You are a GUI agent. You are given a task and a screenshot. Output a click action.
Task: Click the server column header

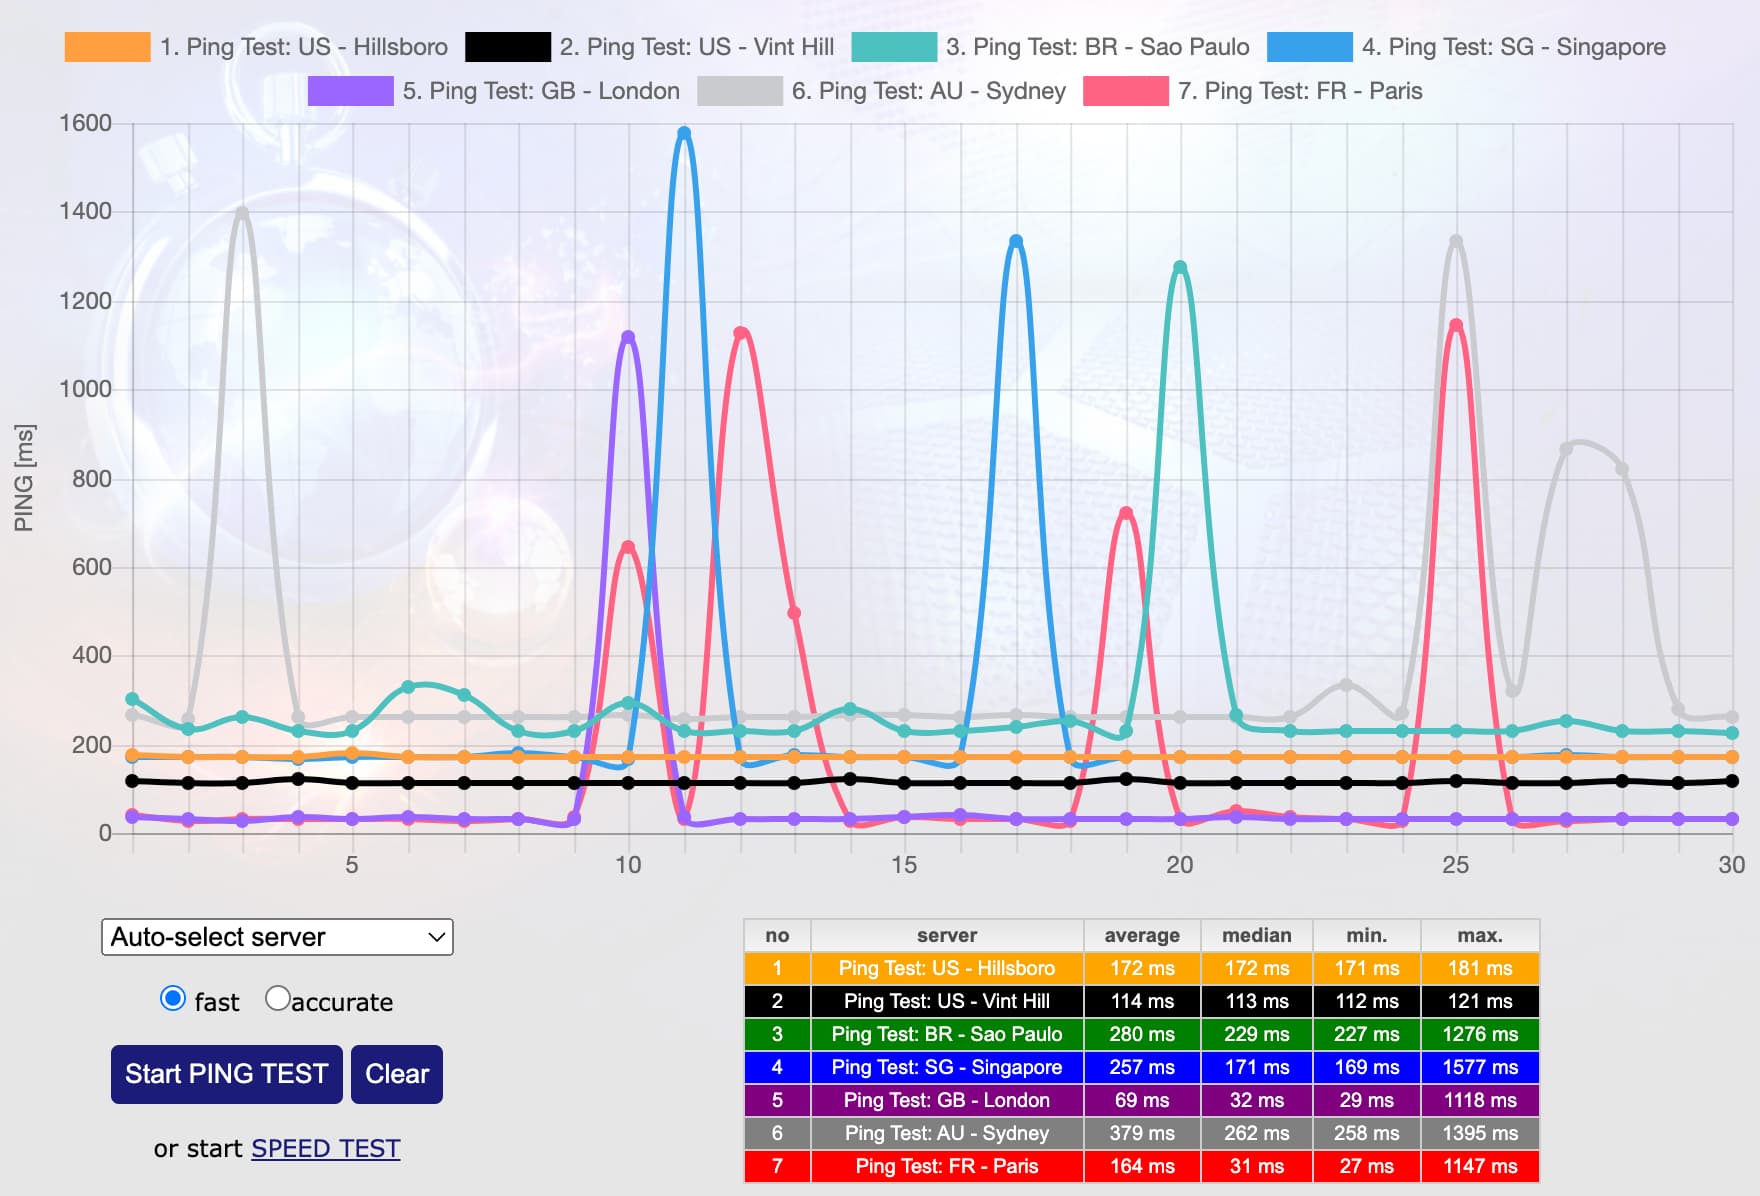pyautogui.click(x=947, y=935)
